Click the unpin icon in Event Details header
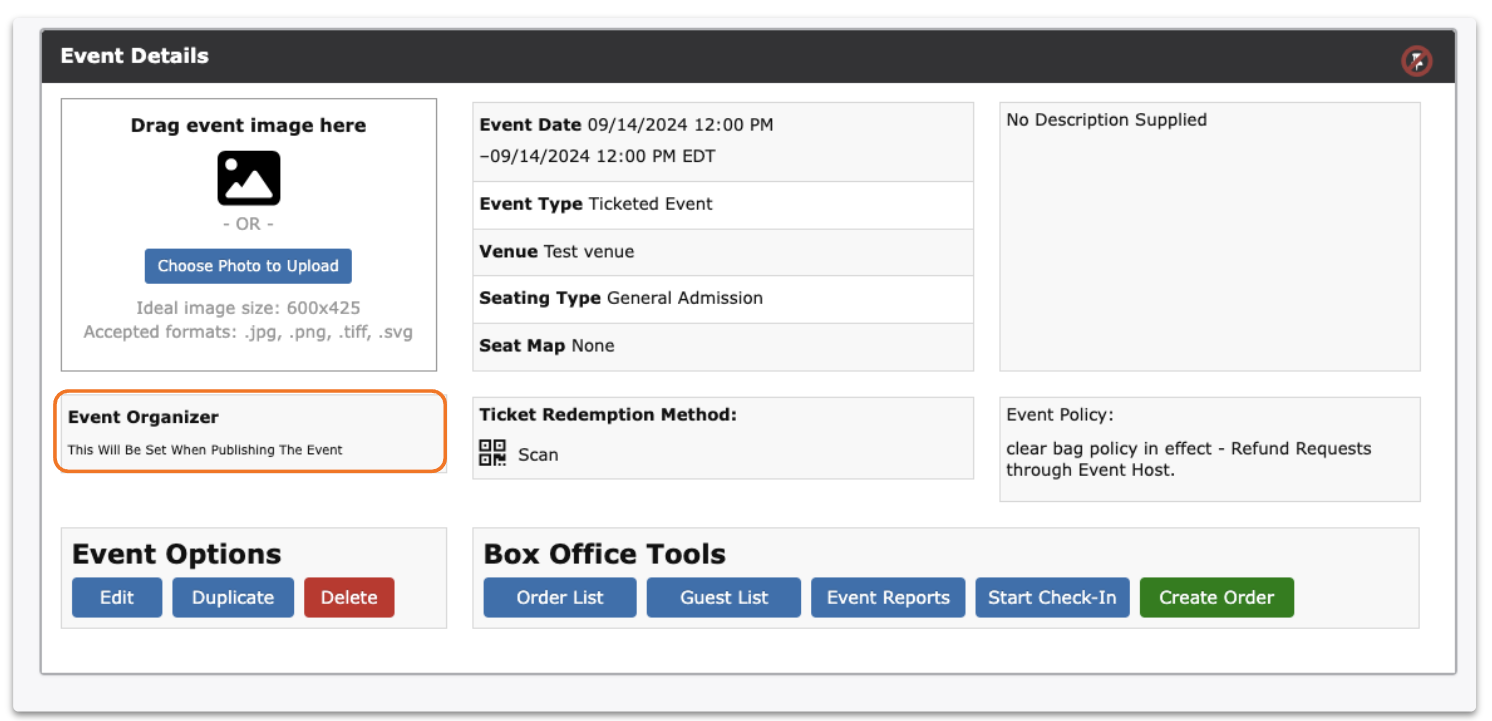Viewport: 1492px width, 721px height. tap(1416, 61)
